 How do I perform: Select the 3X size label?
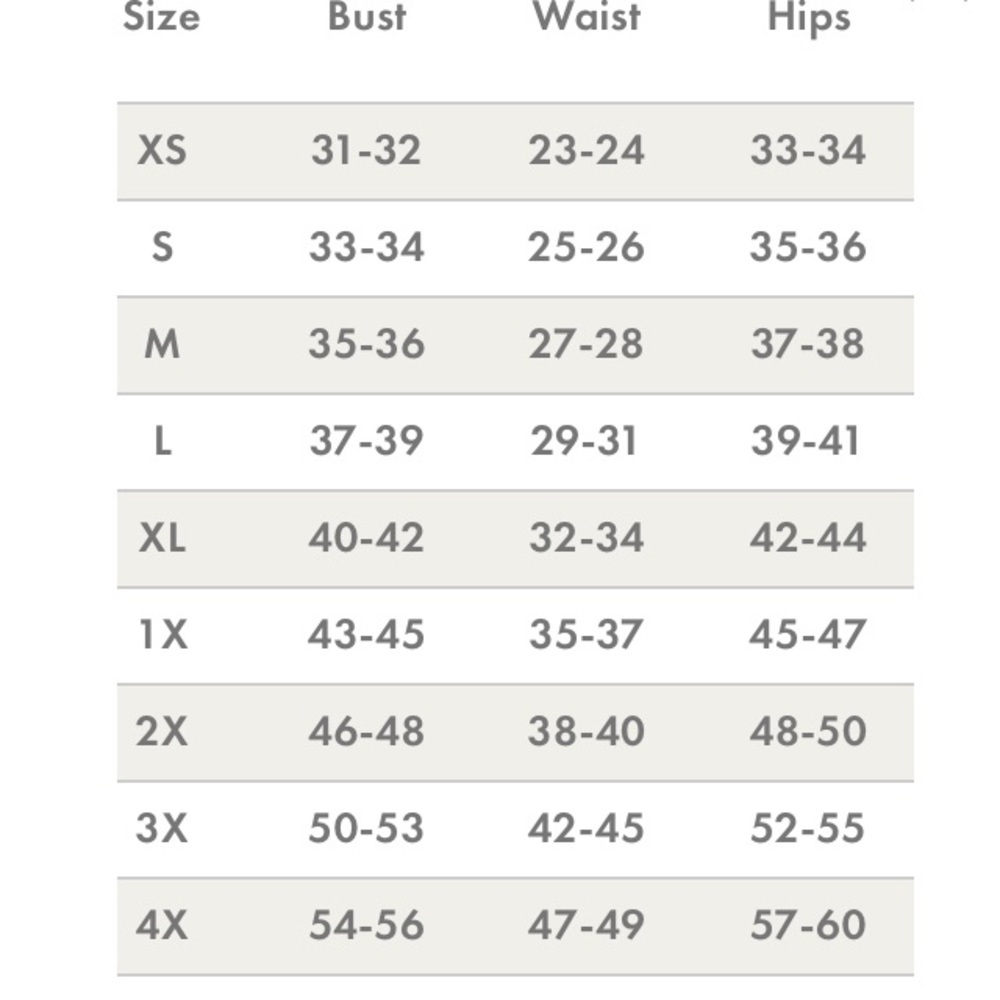(x=162, y=828)
